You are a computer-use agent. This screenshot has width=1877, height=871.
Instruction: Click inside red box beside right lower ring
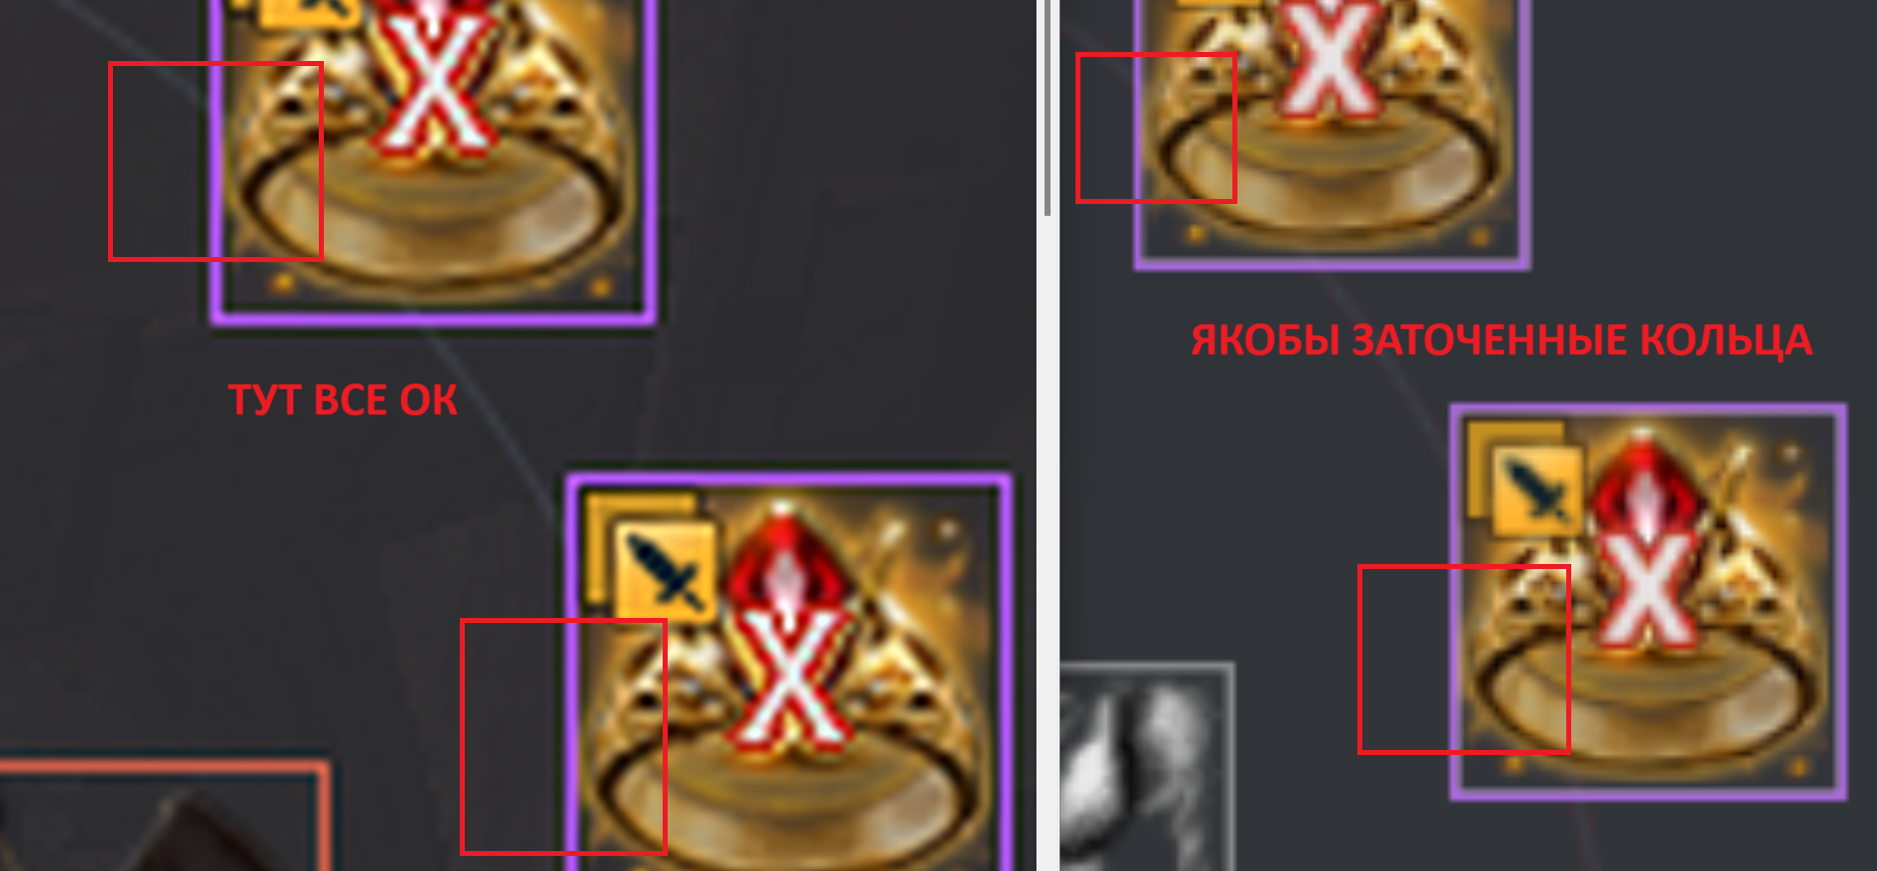tap(1464, 659)
